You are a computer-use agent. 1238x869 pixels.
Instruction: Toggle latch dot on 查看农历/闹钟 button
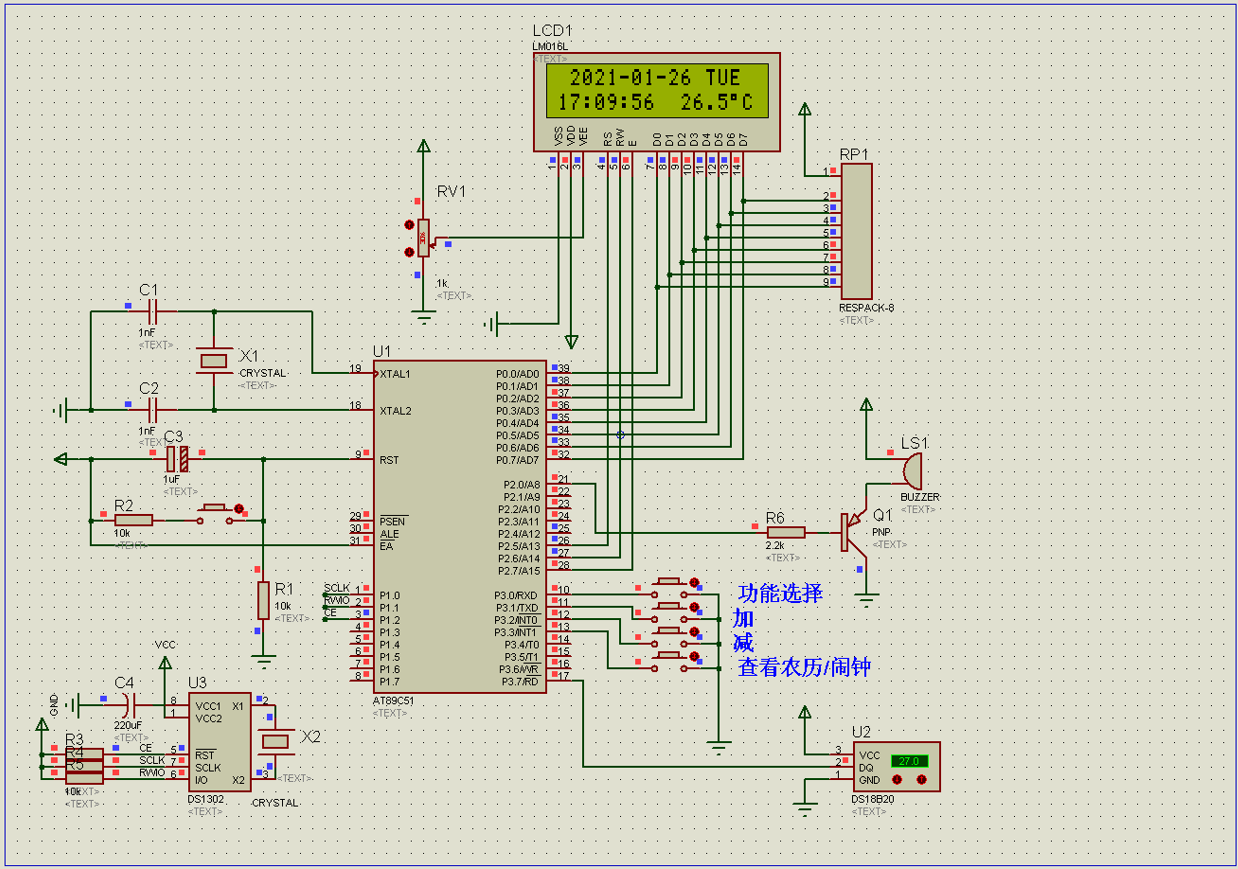(x=694, y=656)
